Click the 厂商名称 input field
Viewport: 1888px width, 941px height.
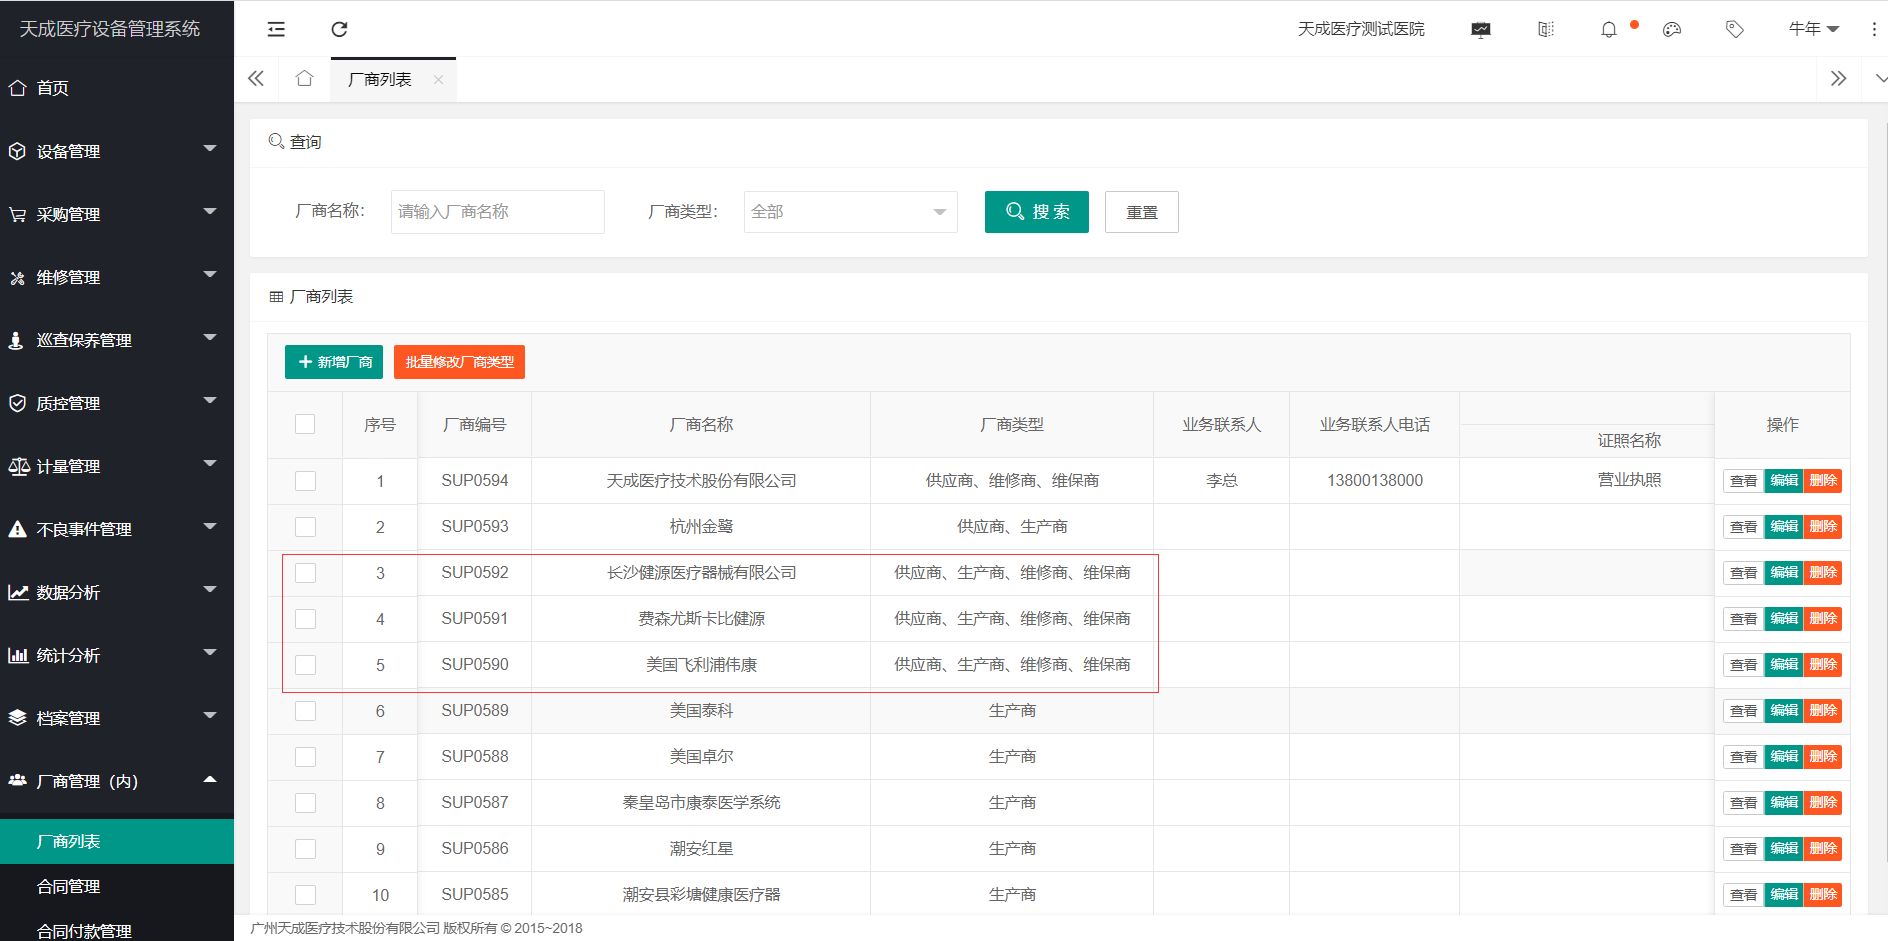point(497,212)
